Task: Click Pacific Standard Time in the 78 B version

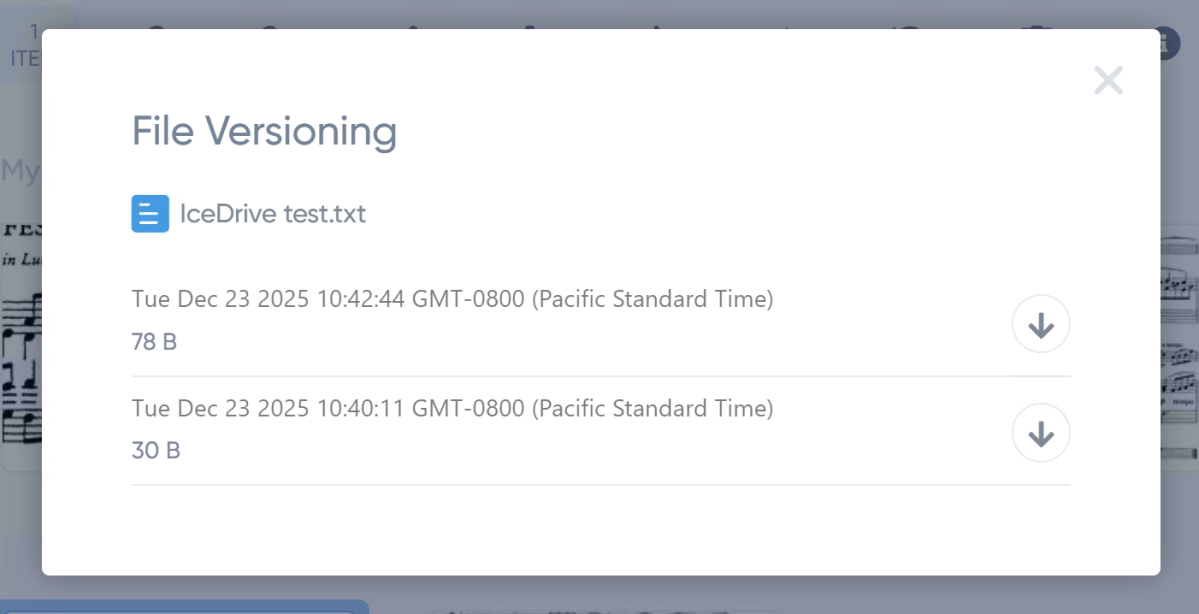Action: (652, 299)
